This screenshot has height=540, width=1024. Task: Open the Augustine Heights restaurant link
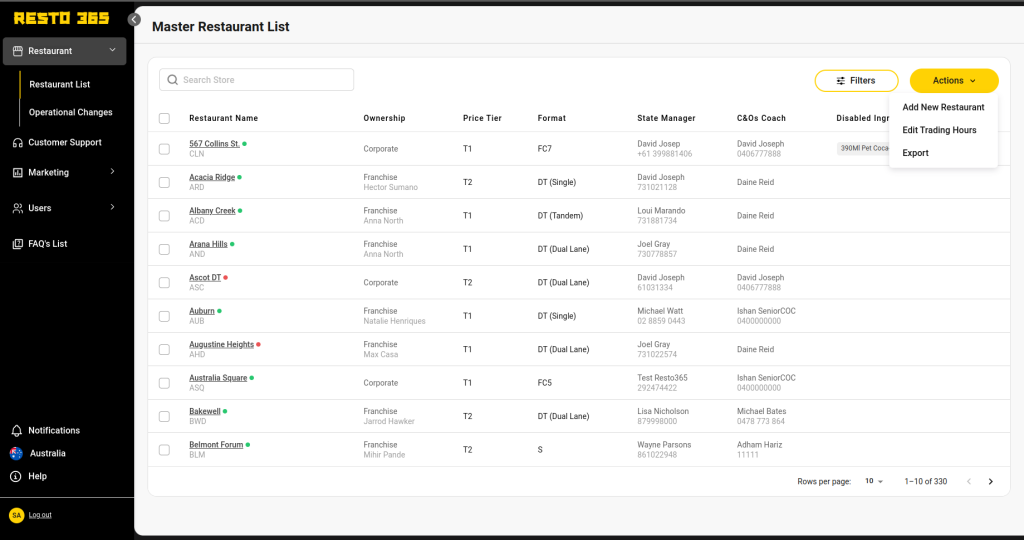[221, 344]
